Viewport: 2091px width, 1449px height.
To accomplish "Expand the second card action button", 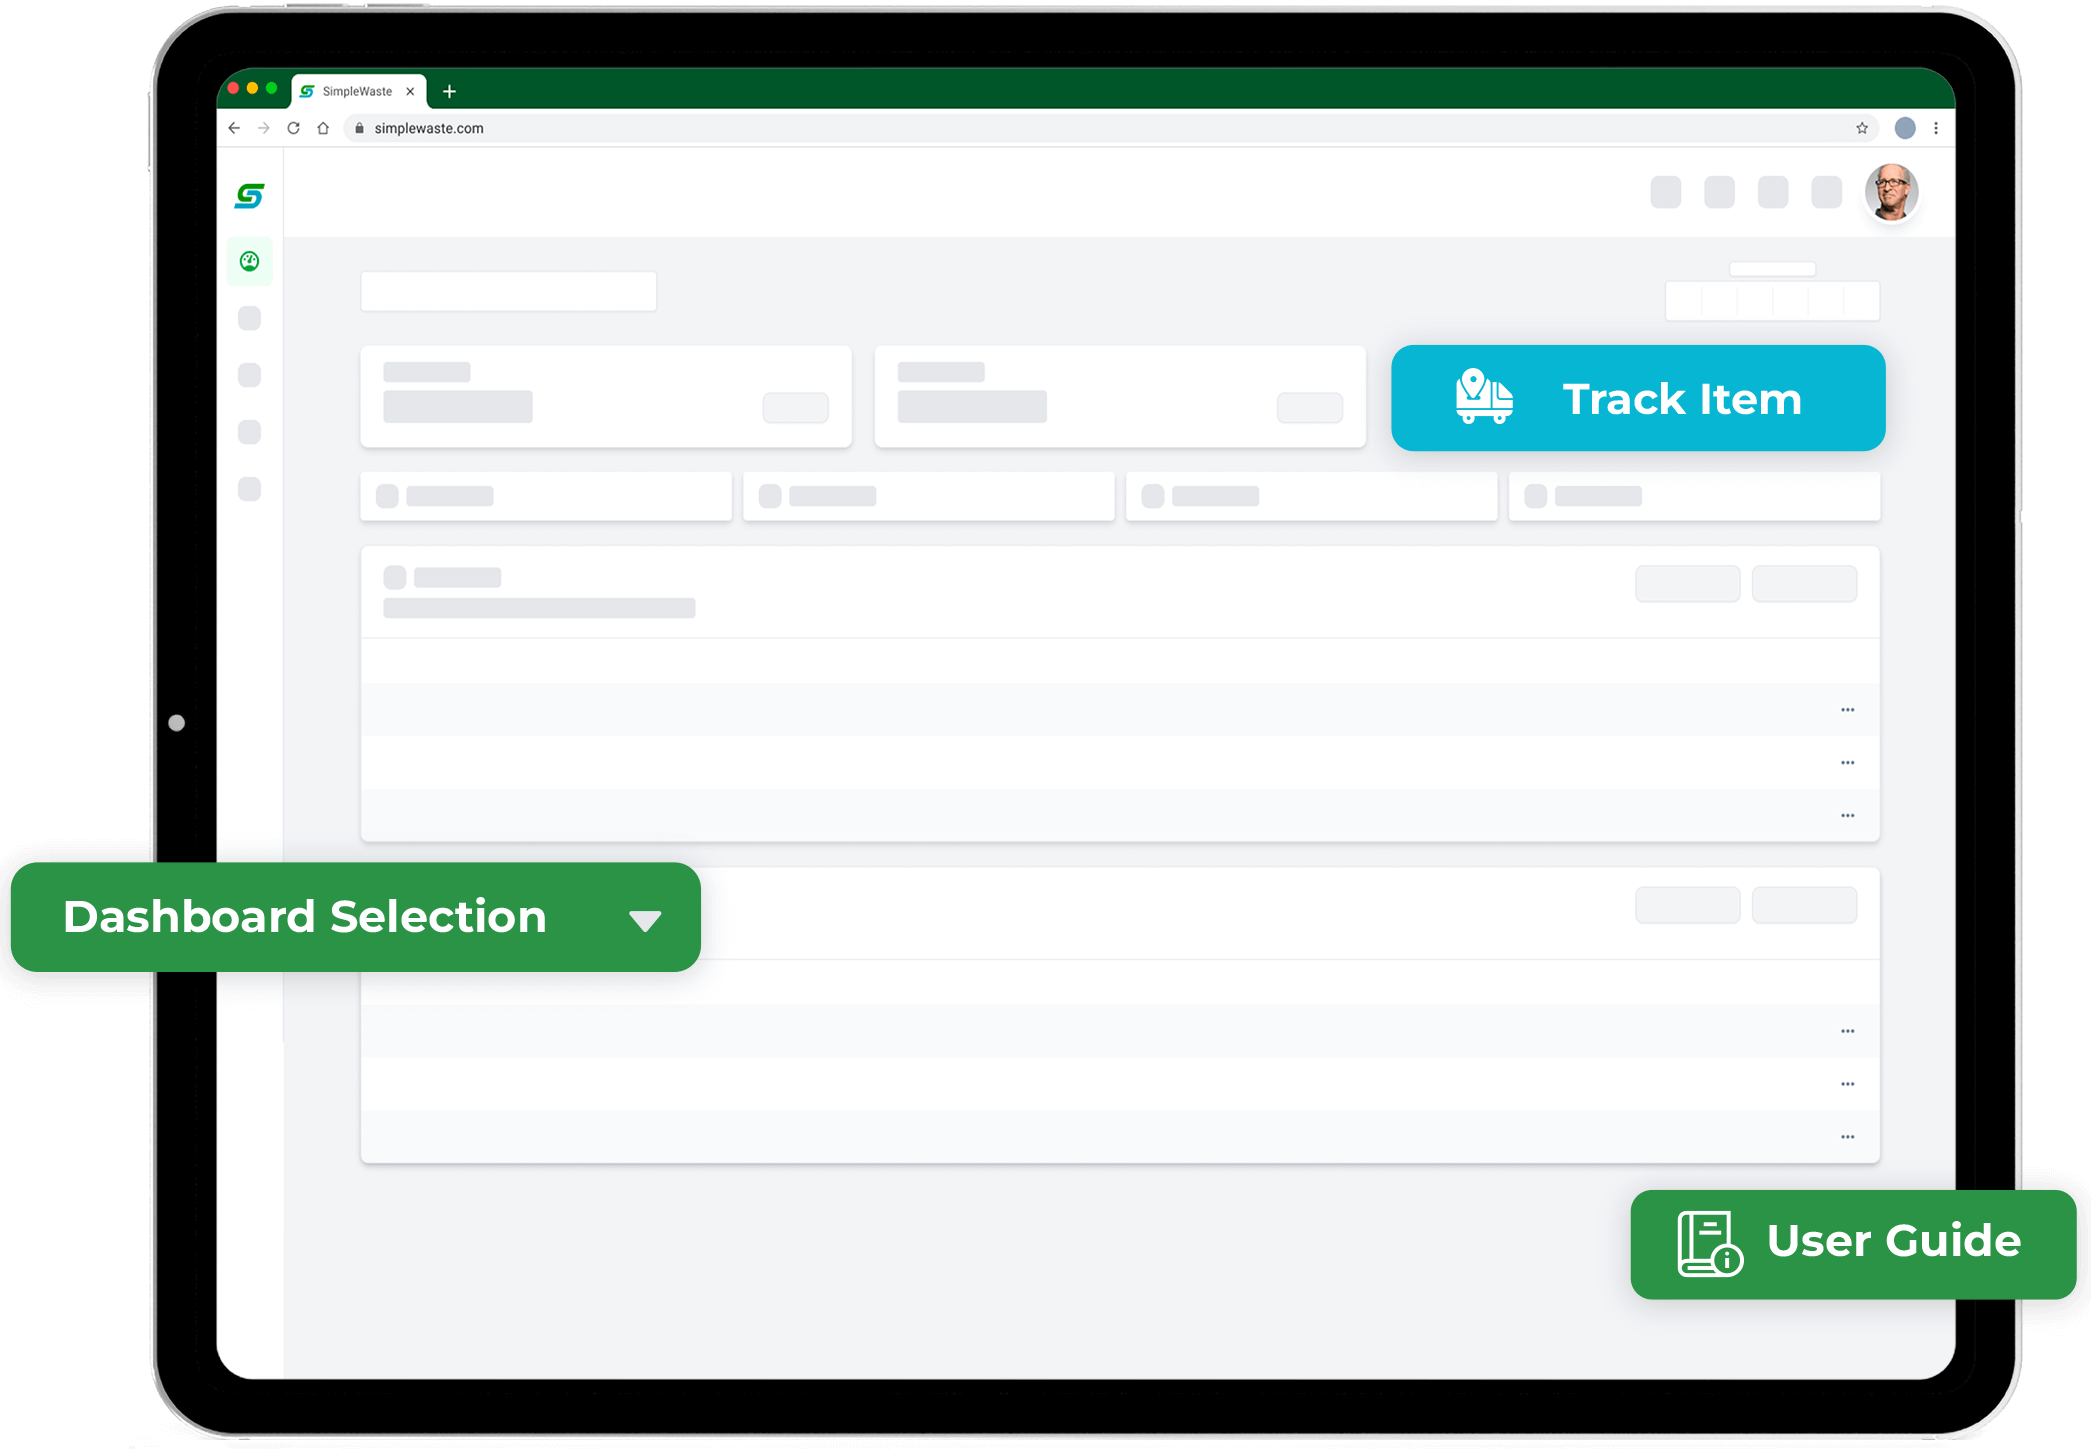I will [1848, 763].
